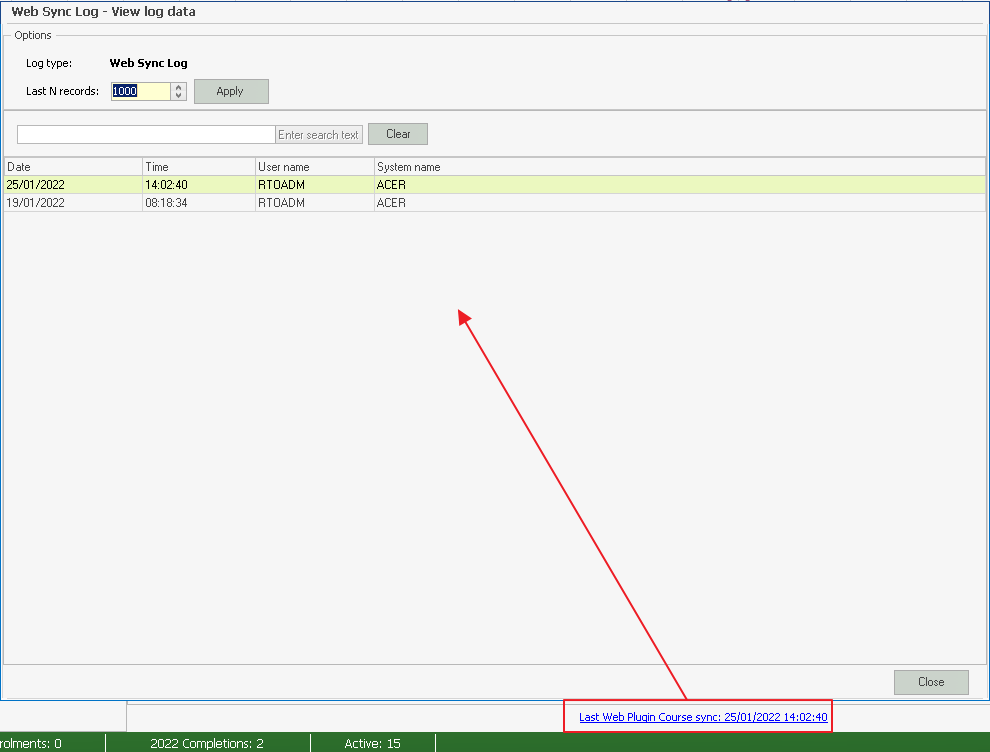Click the Web Sync Log type label

tap(148, 63)
